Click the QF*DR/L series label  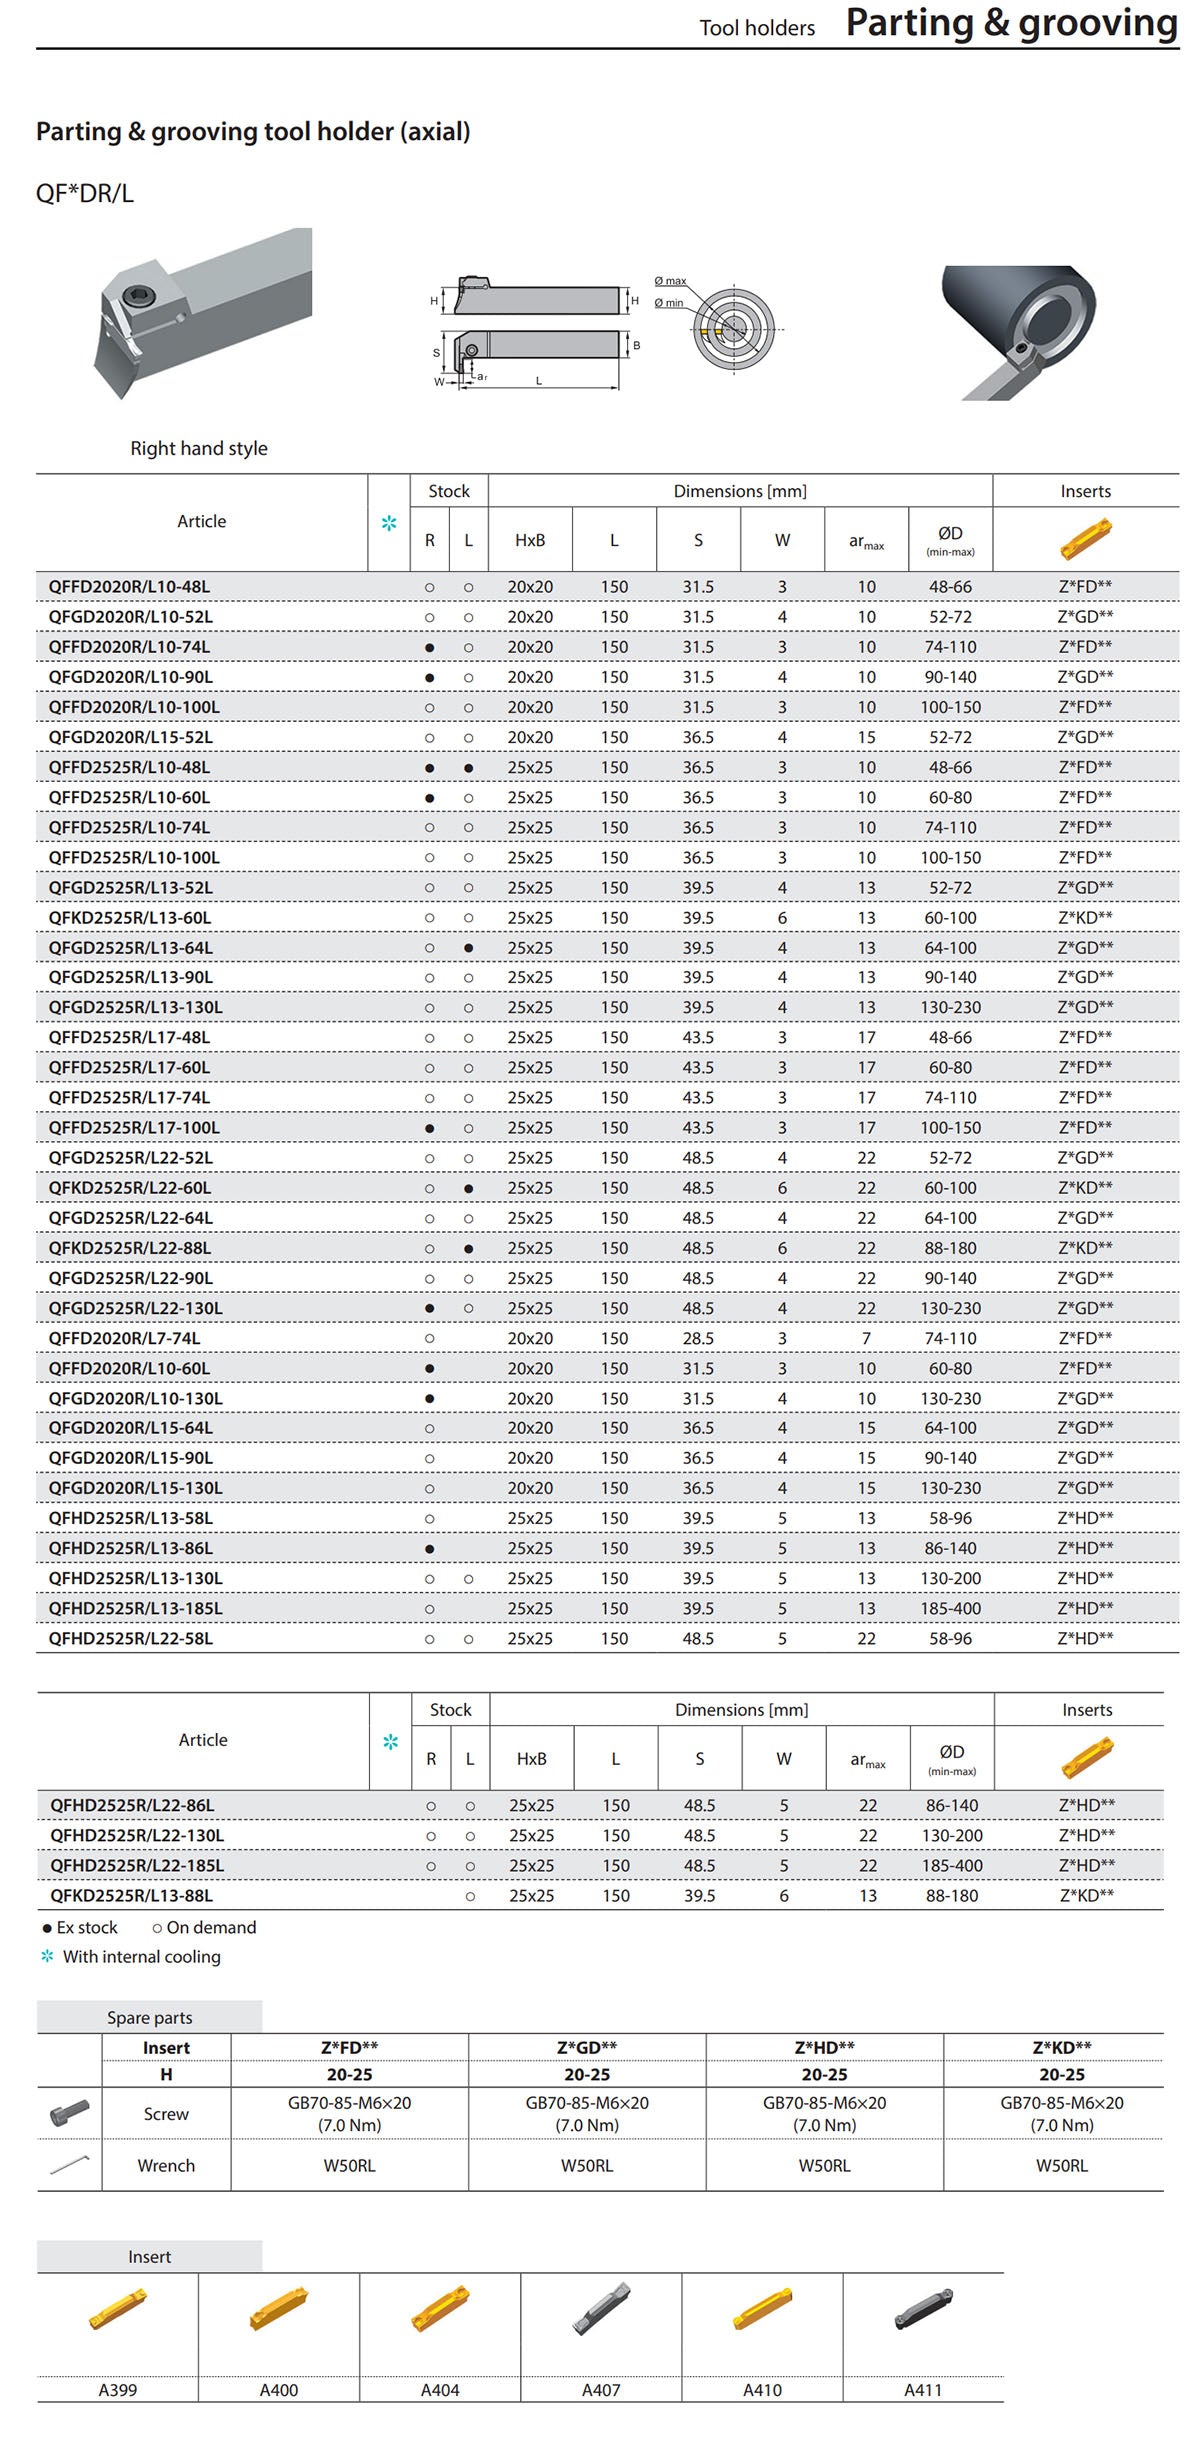click(x=85, y=194)
